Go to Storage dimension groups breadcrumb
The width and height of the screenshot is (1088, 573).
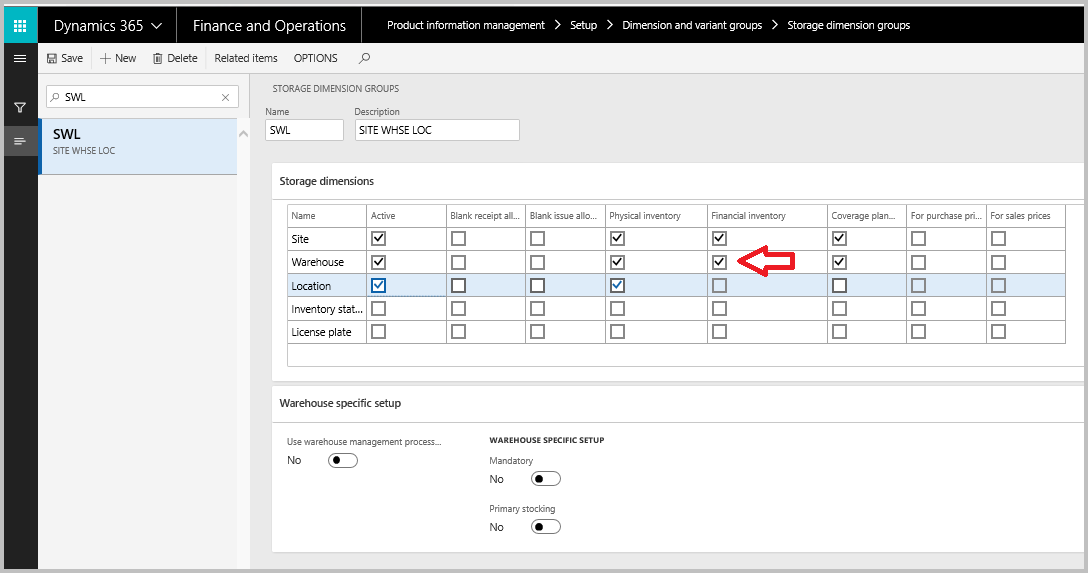[x=849, y=25]
